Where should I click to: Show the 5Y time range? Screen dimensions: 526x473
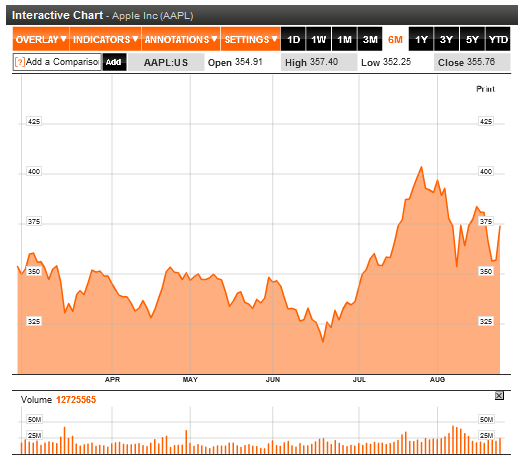472,40
